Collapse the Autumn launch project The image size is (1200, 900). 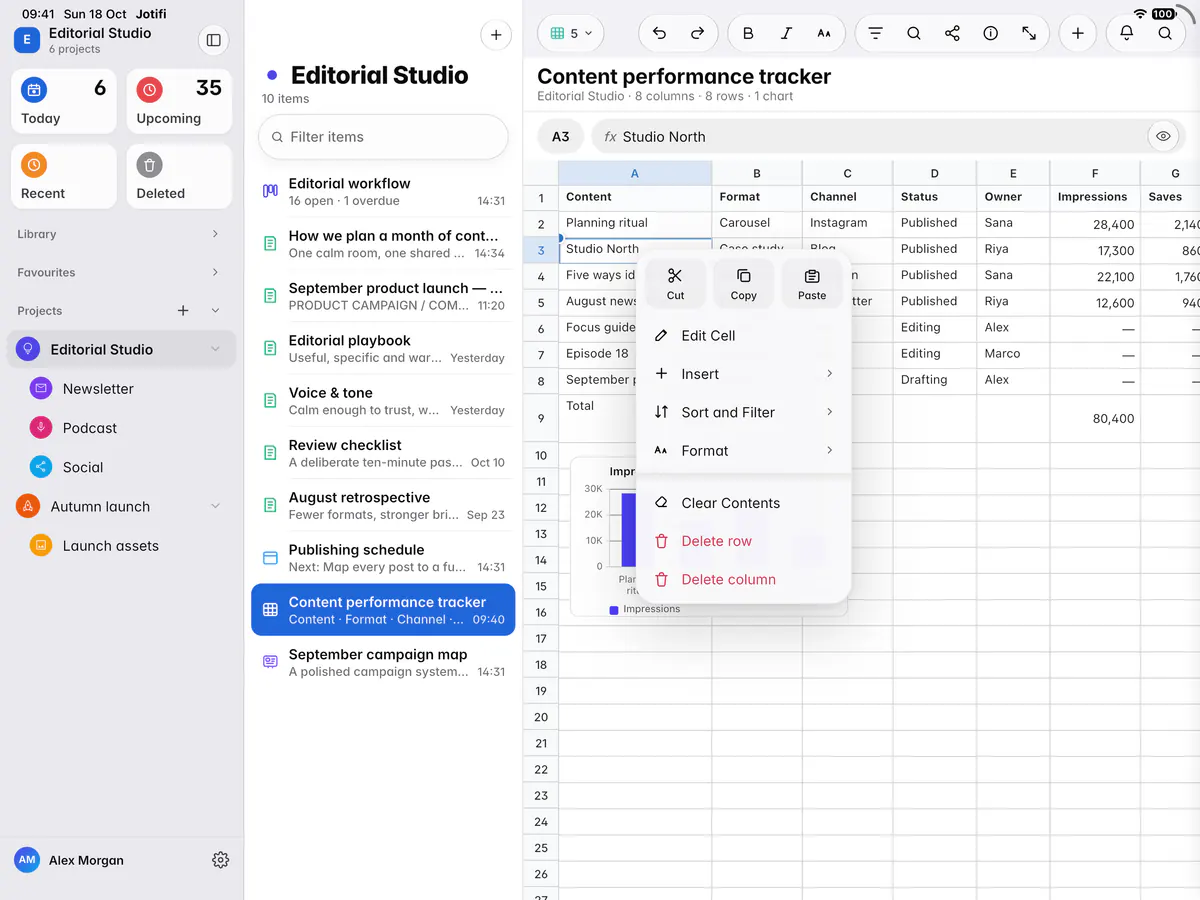215,507
